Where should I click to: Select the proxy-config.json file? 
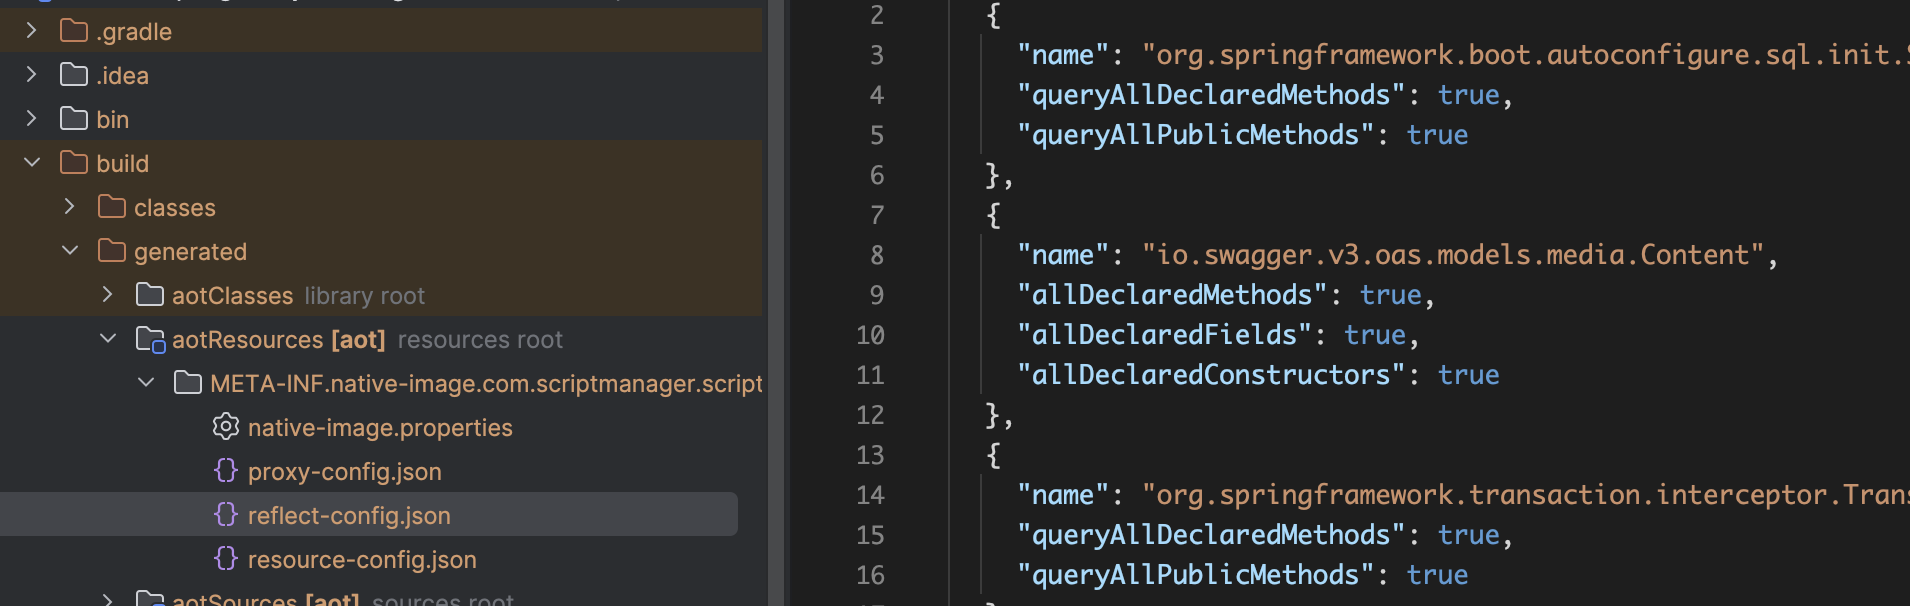click(344, 472)
